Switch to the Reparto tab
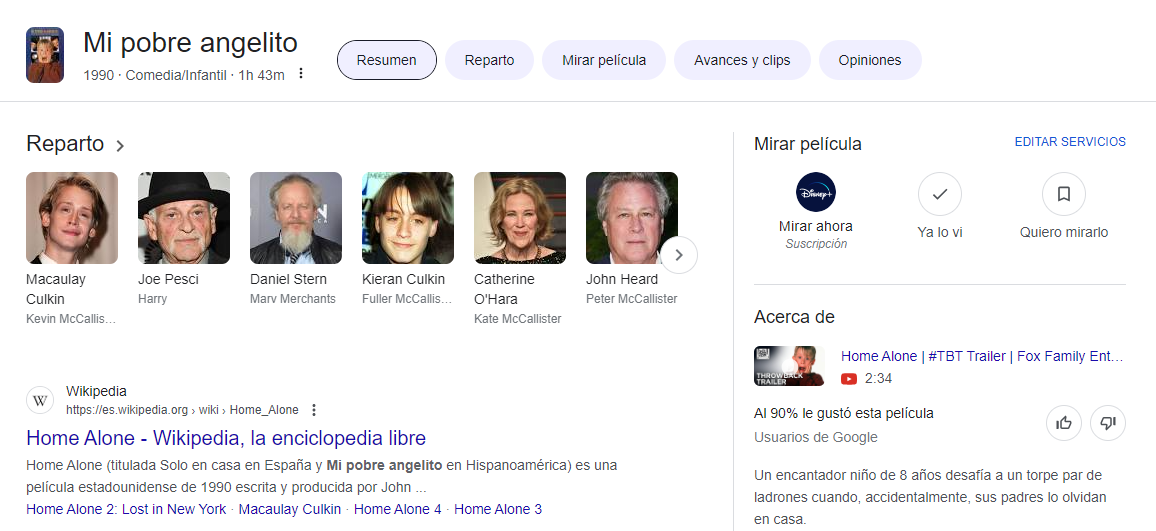The width and height of the screenshot is (1156, 531). point(489,60)
